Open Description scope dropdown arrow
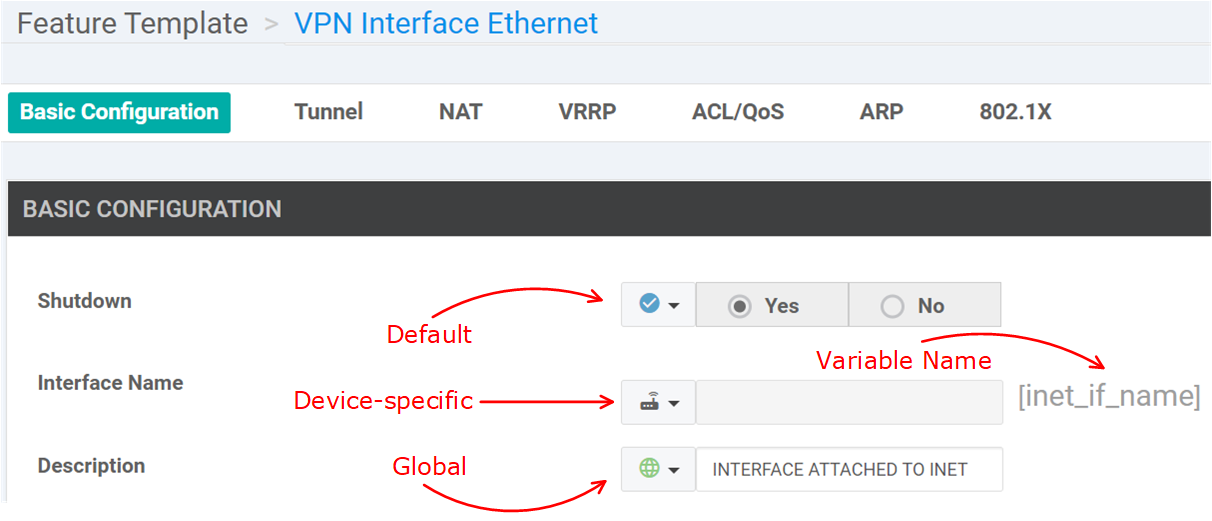The width and height of the screenshot is (1212, 521). [x=675, y=470]
